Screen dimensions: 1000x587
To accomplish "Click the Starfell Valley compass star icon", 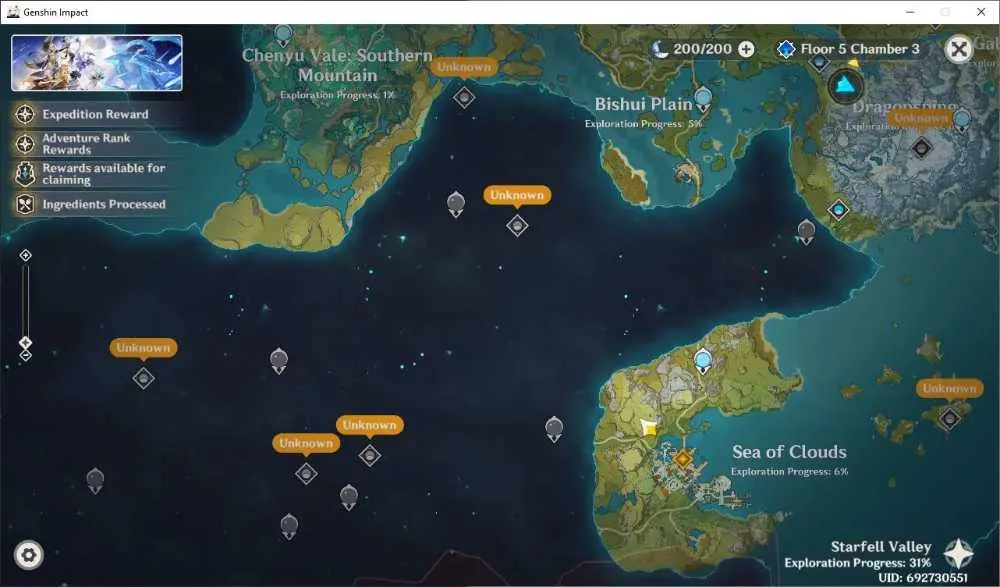I will 958,553.
